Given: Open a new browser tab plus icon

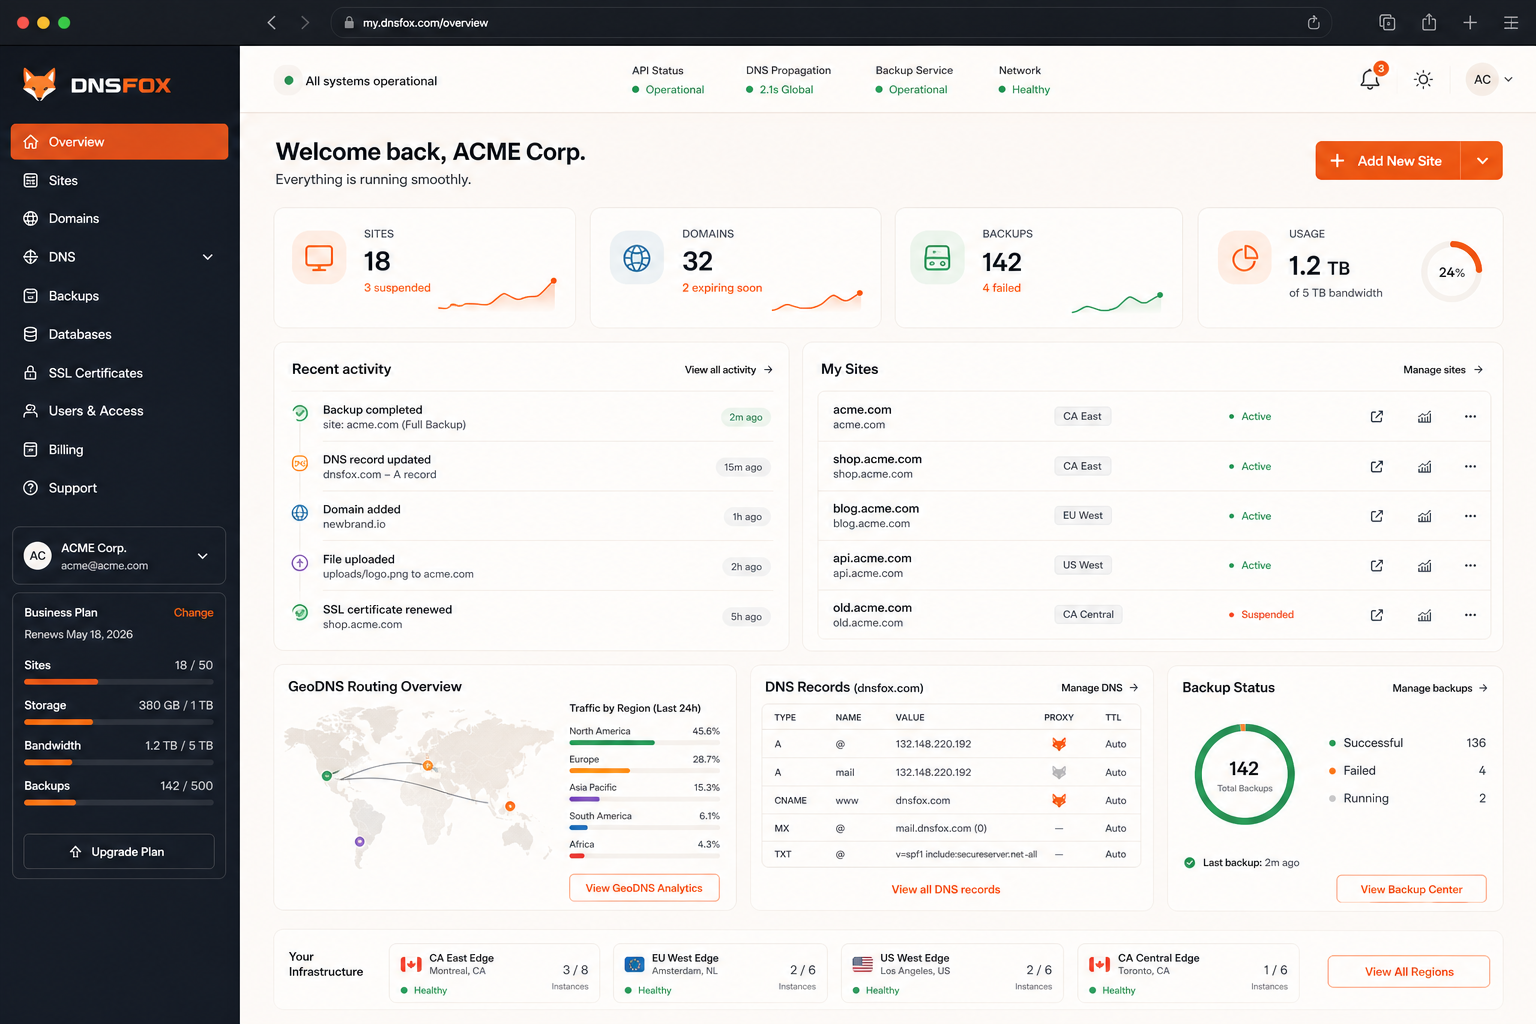Looking at the screenshot, I should [x=1470, y=22].
